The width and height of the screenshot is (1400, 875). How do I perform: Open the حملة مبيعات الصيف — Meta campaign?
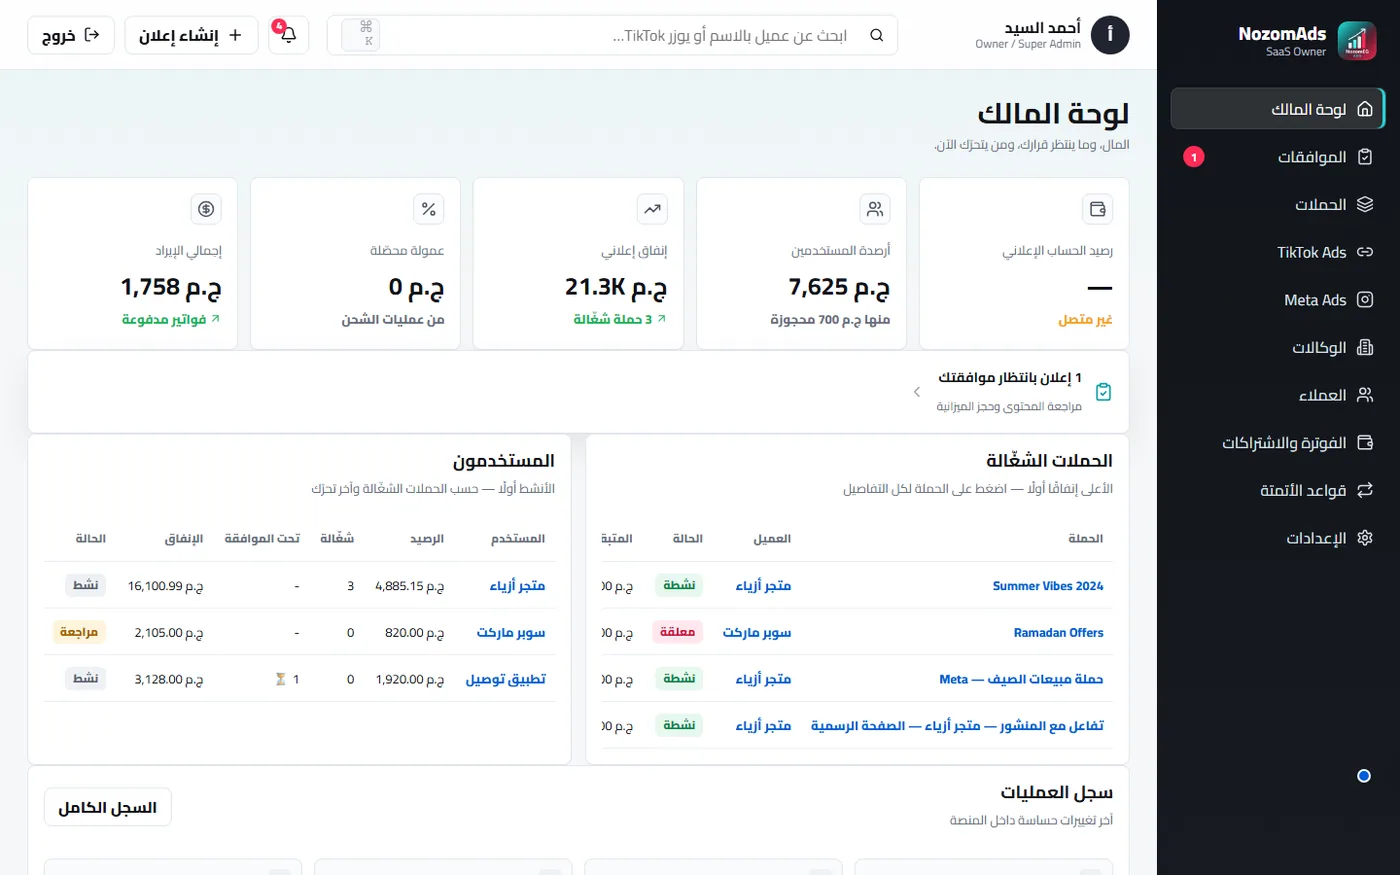(1021, 679)
